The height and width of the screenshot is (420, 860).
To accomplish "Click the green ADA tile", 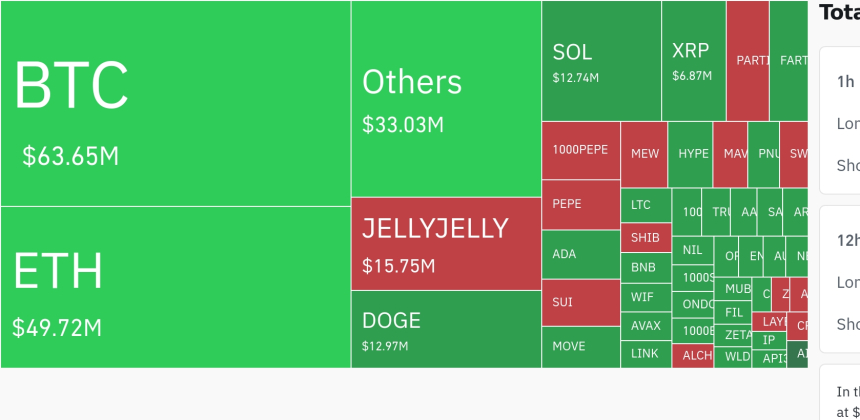I will point(581,254).
